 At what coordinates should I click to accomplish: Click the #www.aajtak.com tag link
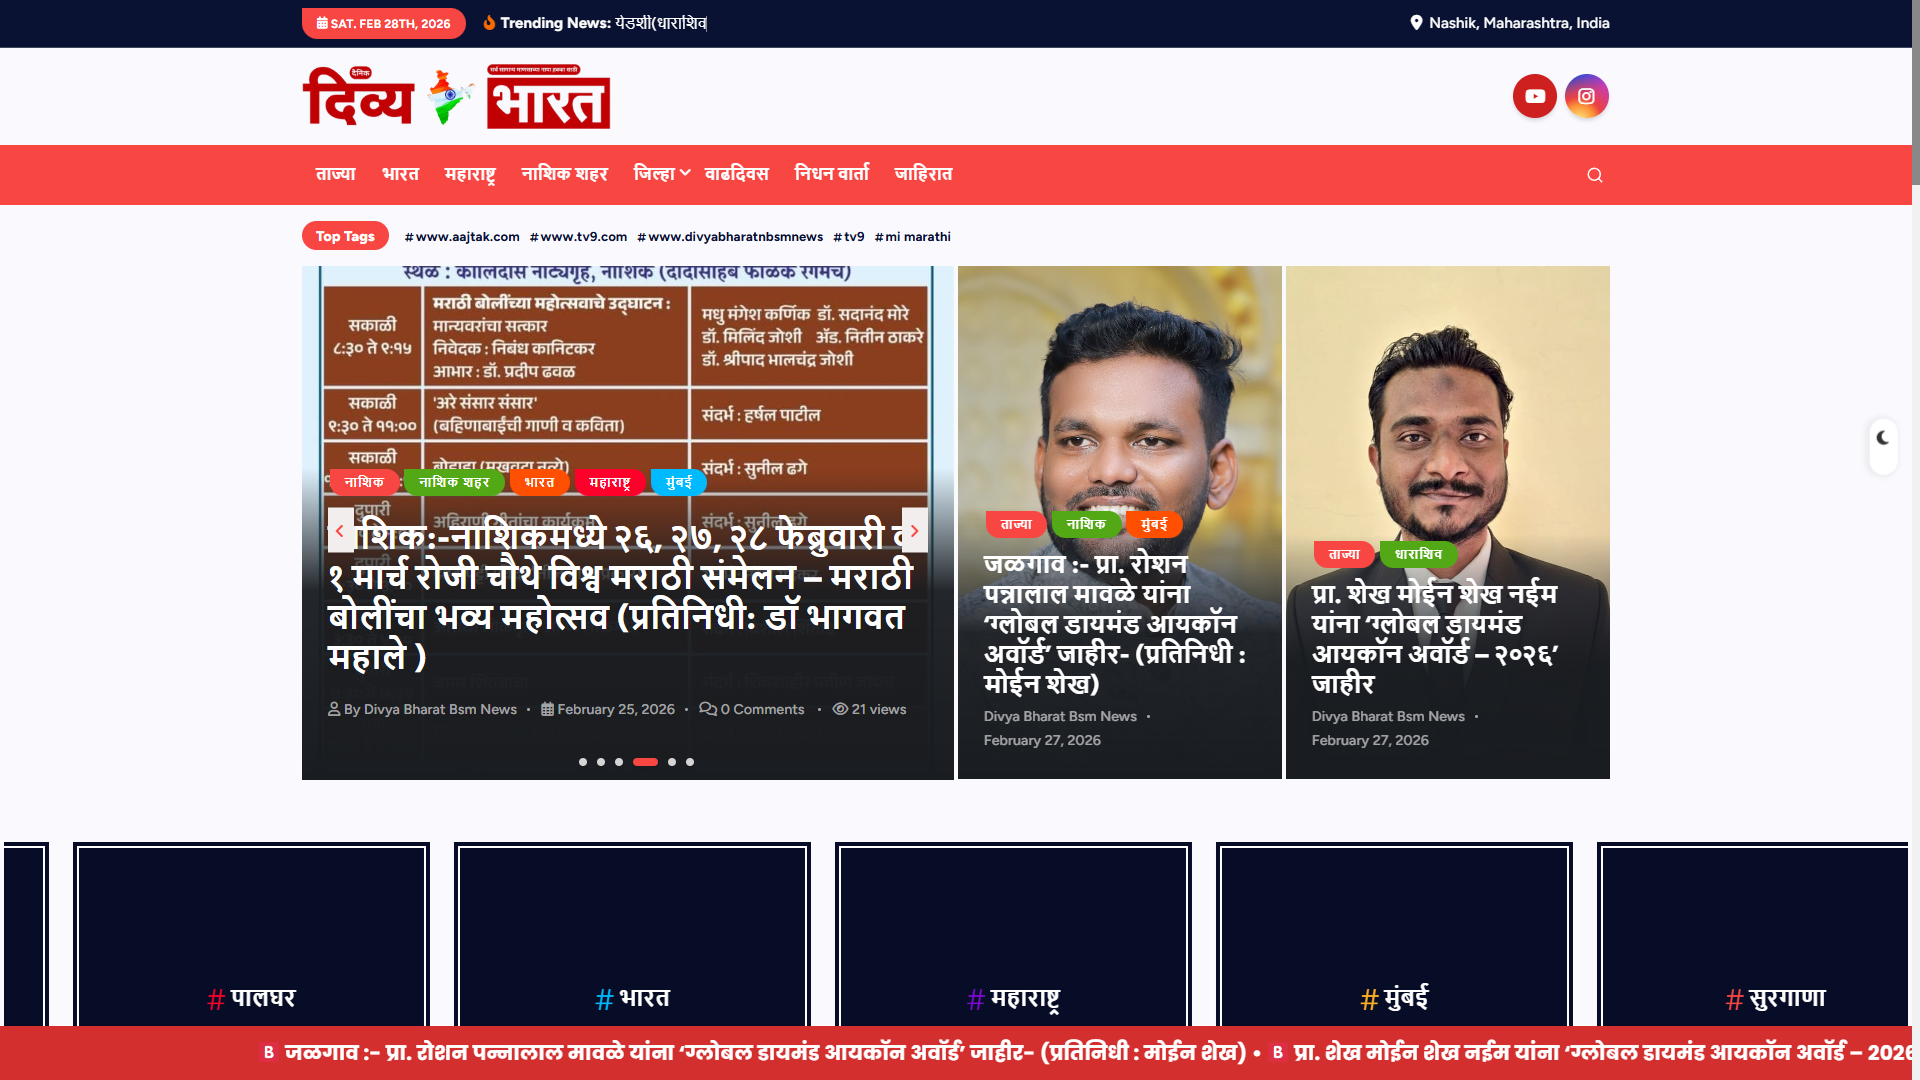point(462,237)
